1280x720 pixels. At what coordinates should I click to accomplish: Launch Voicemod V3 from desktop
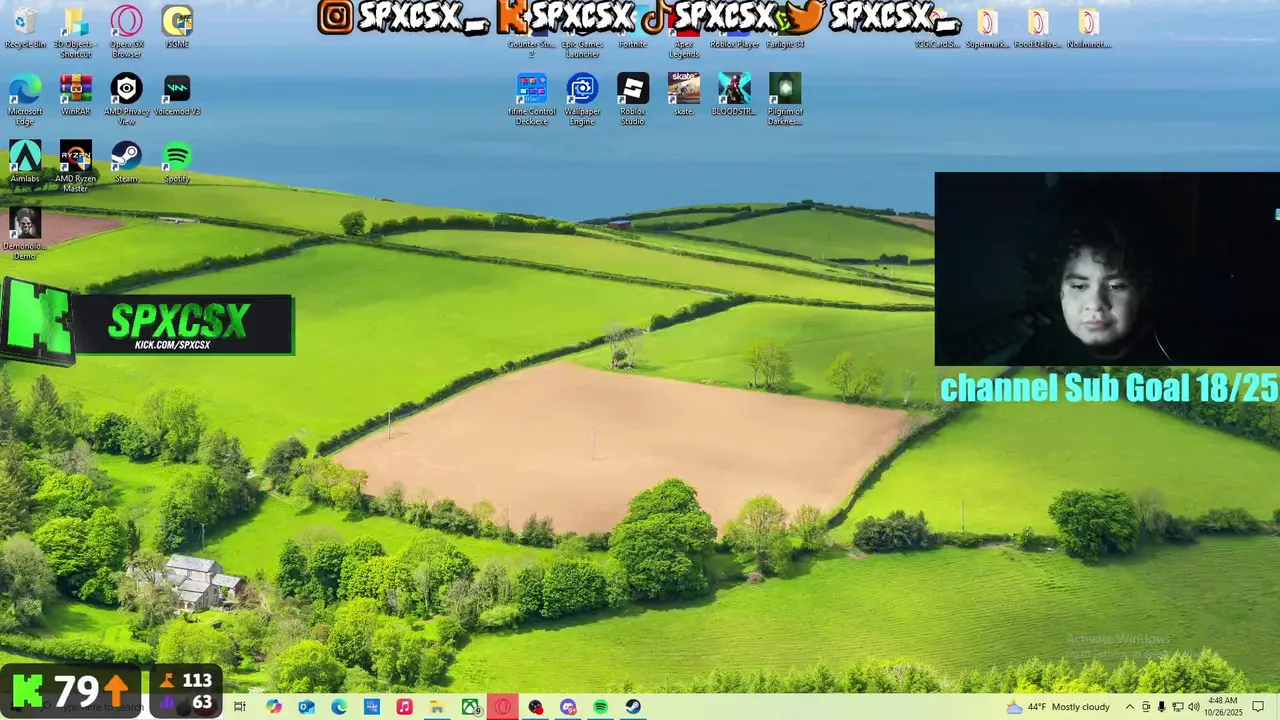tap(177, 94)
